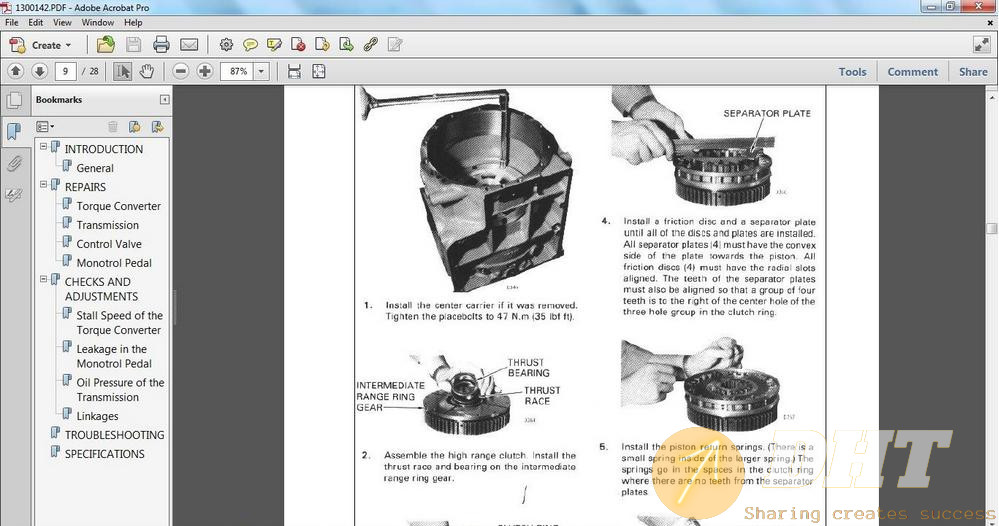Click the delete page toolbar icon
Viewport: 999px width, 526px height.
tap(298, 45)
